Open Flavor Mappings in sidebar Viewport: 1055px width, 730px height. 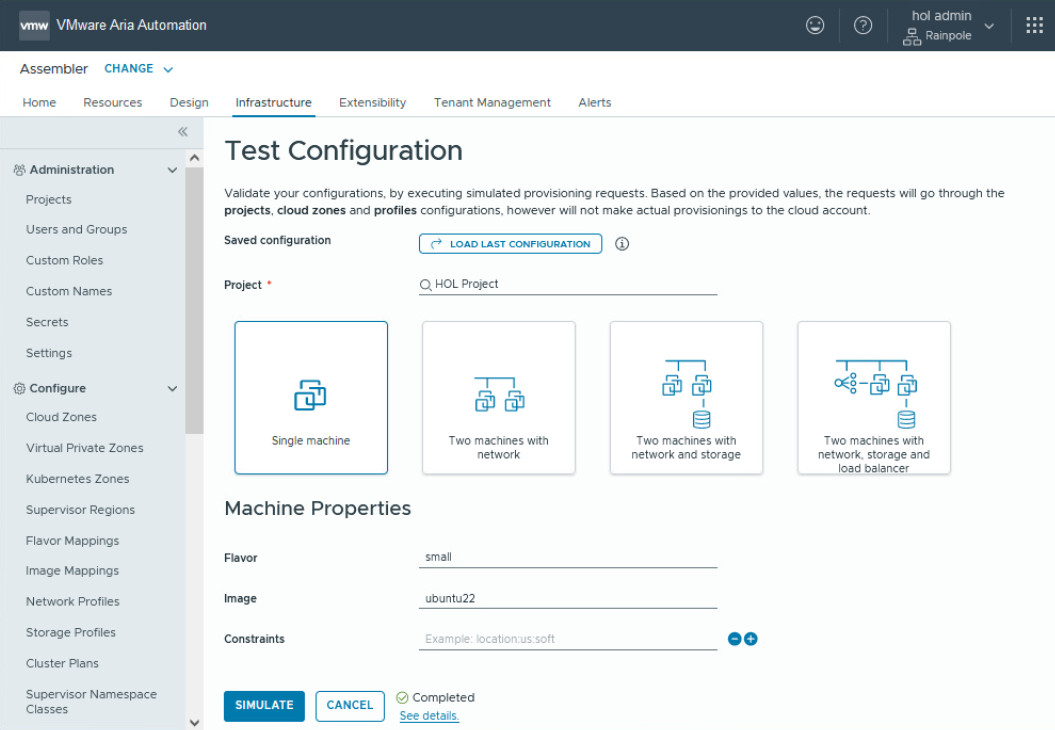[x=72, y=542]
